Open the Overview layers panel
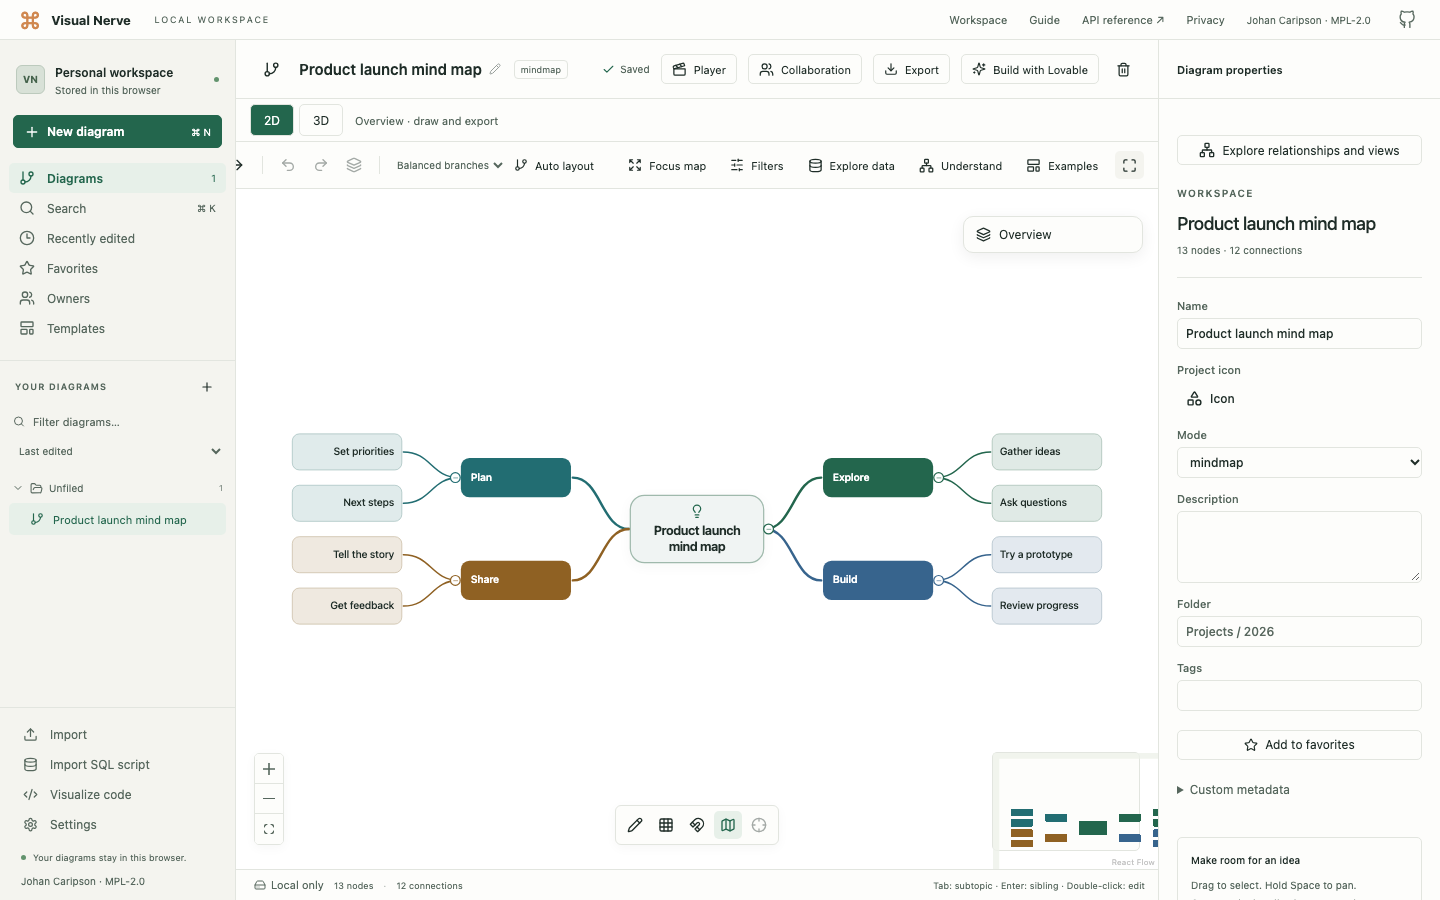 tap(1053, 235)
